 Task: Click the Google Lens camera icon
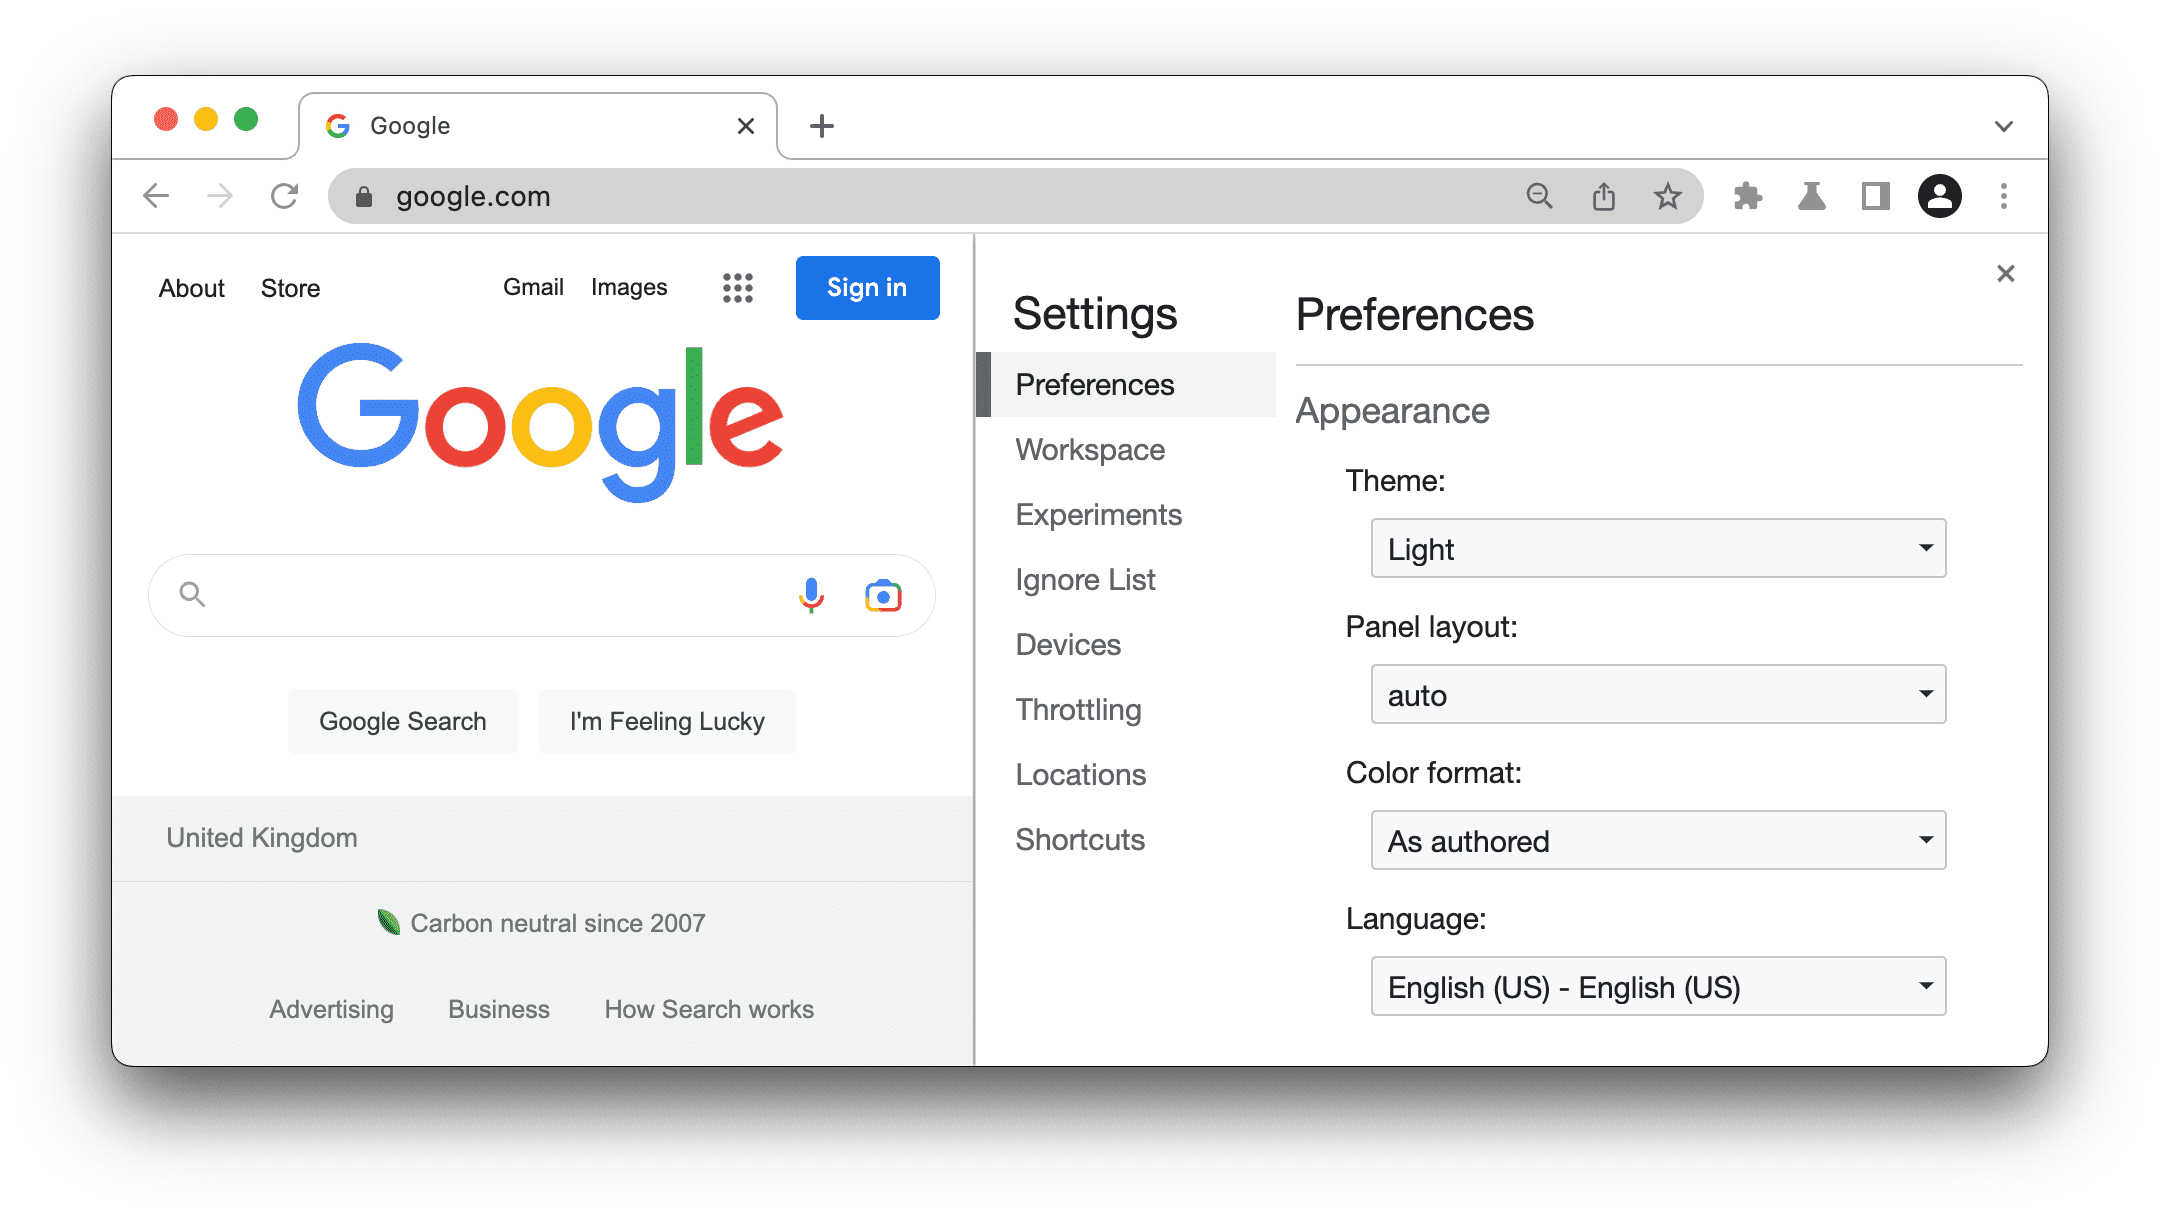coord(881,594)
